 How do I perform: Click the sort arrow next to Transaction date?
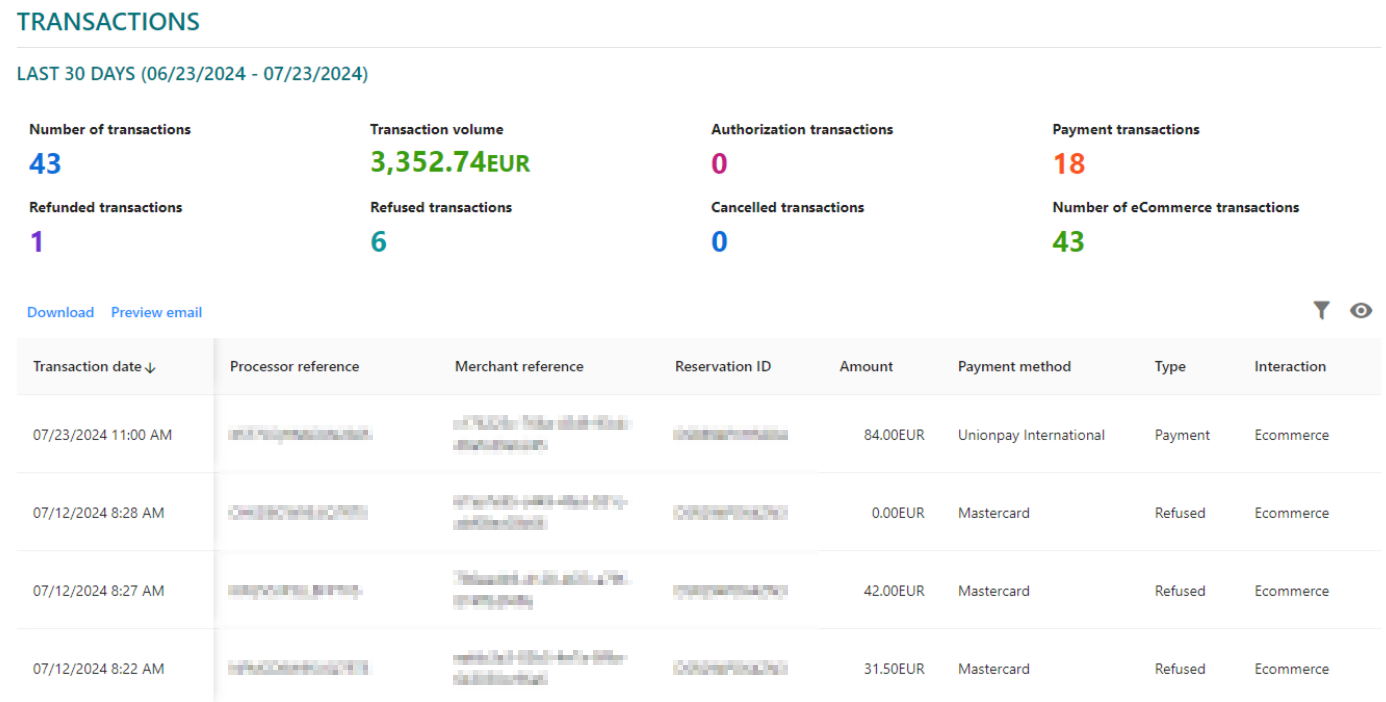(x=151, y=367)
